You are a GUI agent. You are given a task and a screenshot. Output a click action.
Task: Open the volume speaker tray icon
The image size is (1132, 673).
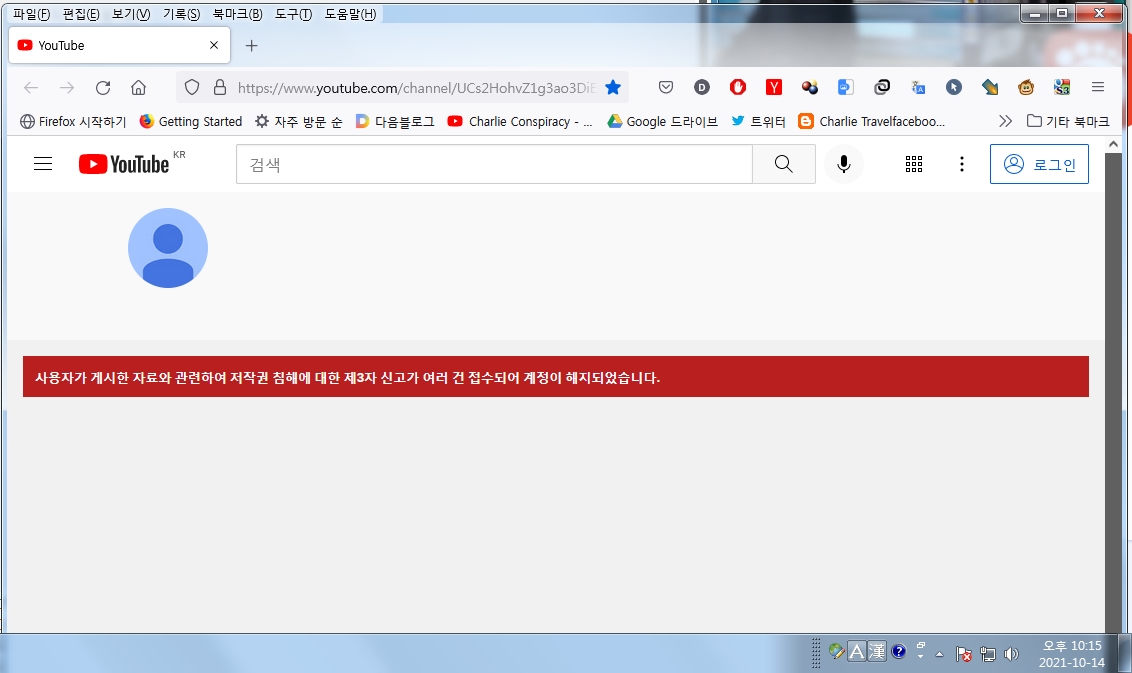point(1011,654)
